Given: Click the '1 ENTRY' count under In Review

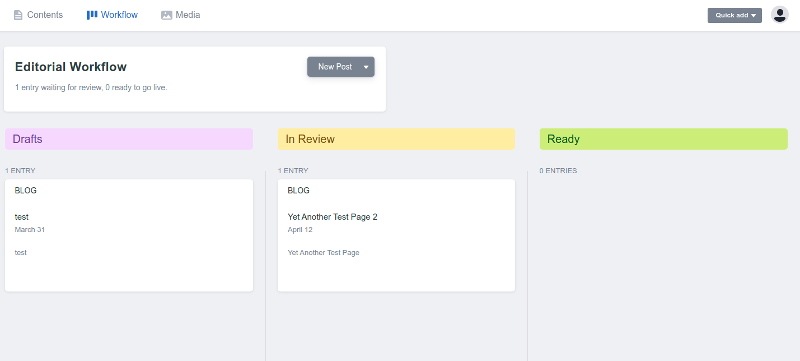Looking at the screenshot, I should click(293, 171).
